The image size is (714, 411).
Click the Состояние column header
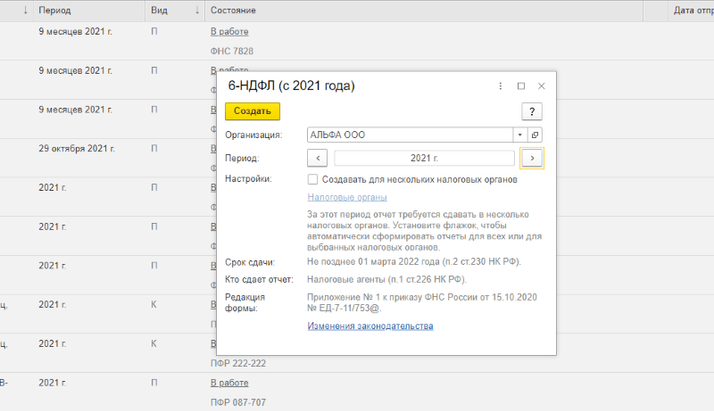point(233,10)
